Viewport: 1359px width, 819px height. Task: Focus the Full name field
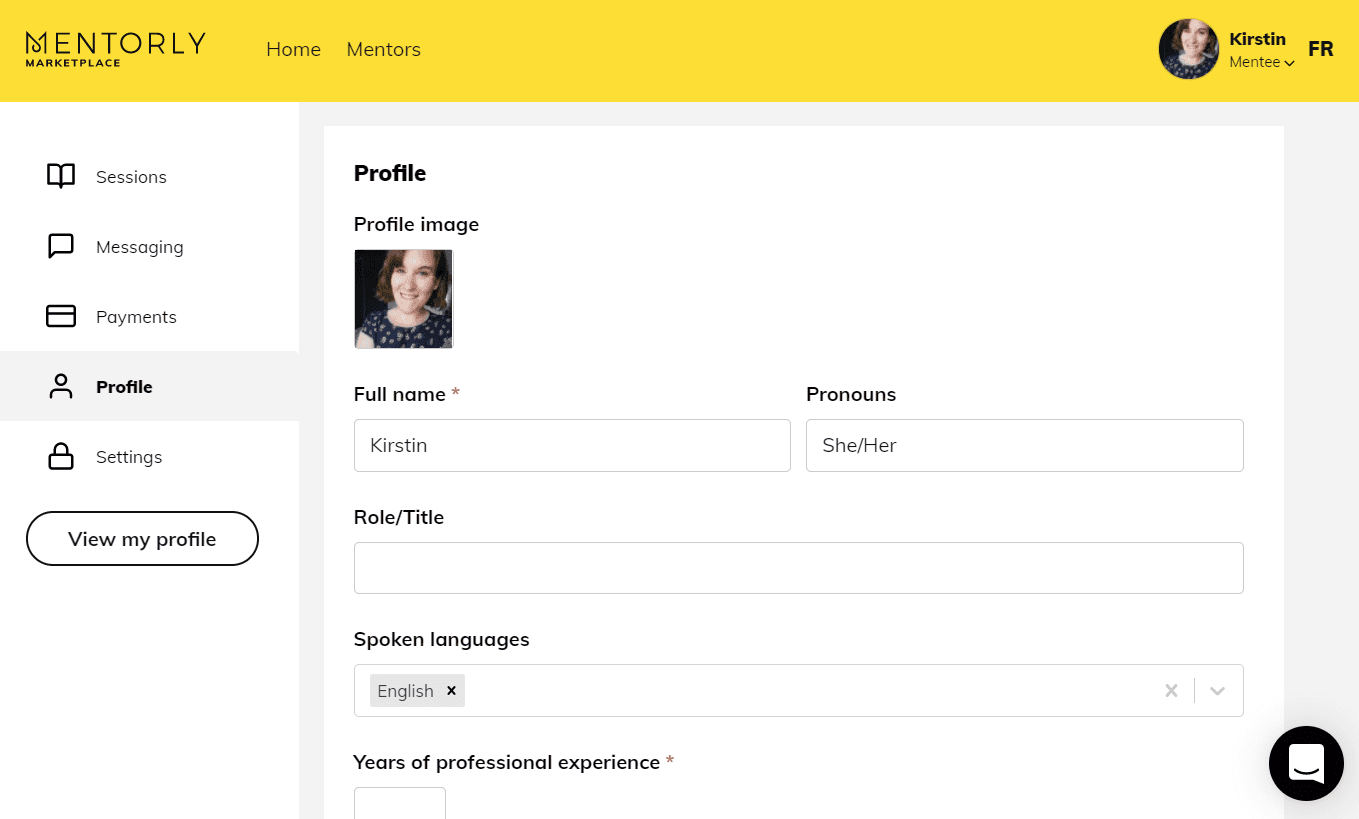(572, 445)
